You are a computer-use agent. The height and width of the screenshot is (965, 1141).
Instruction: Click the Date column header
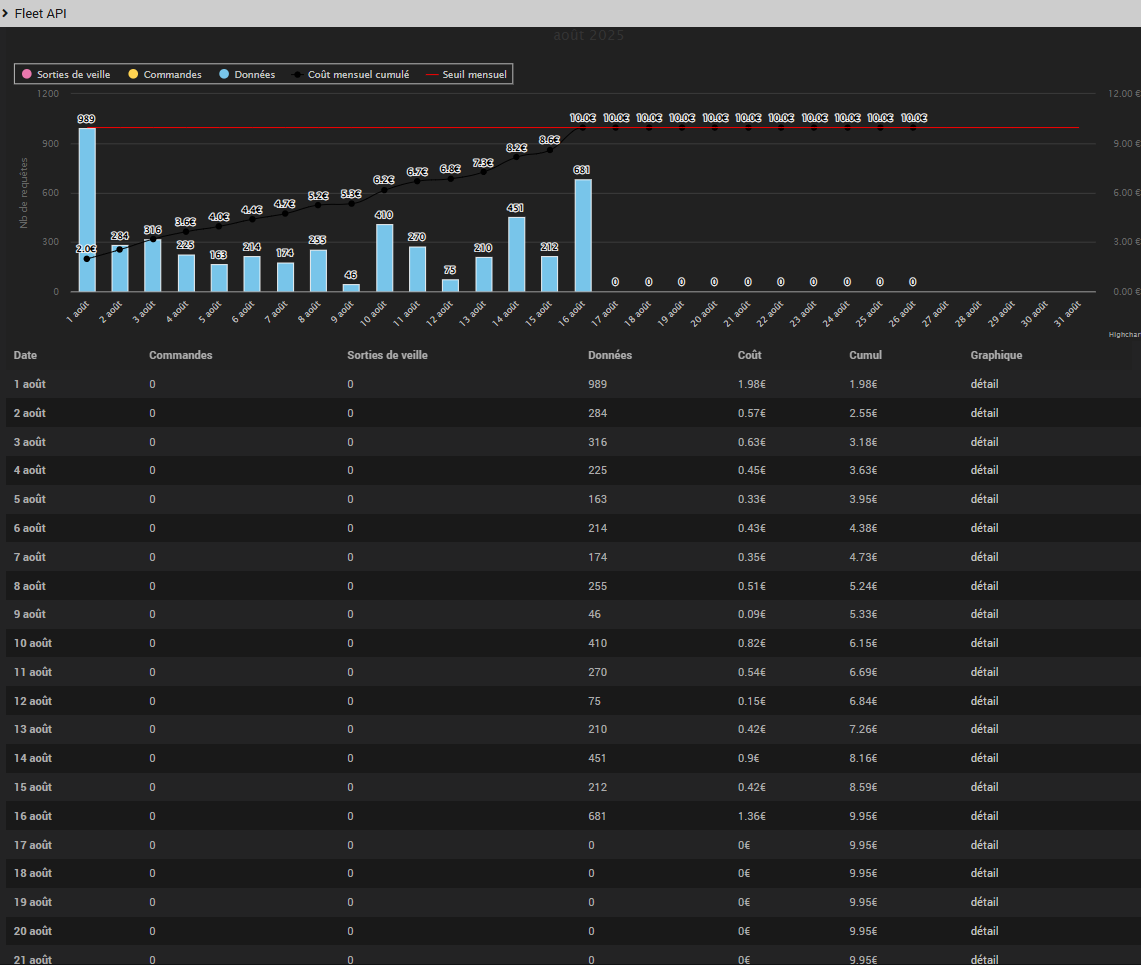pyautogui.click(x=25, y=355)
